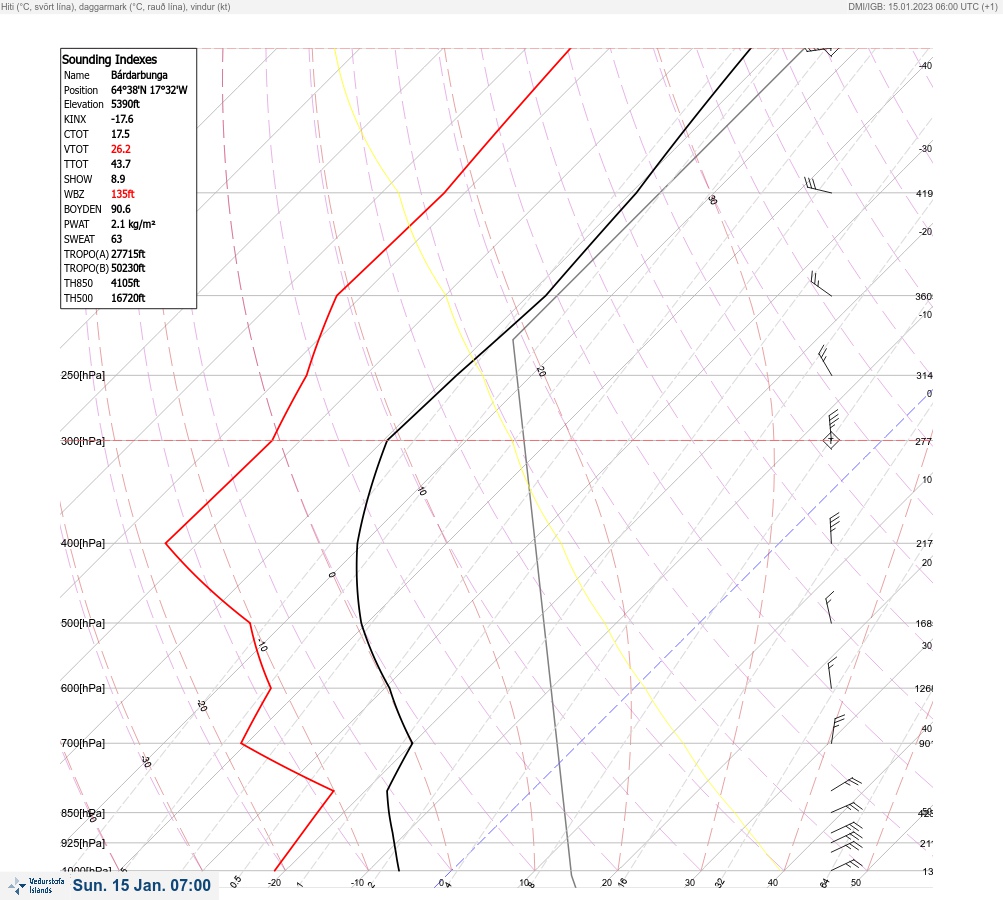Select the station name 'Bárdarbunga'

(139, 75)
